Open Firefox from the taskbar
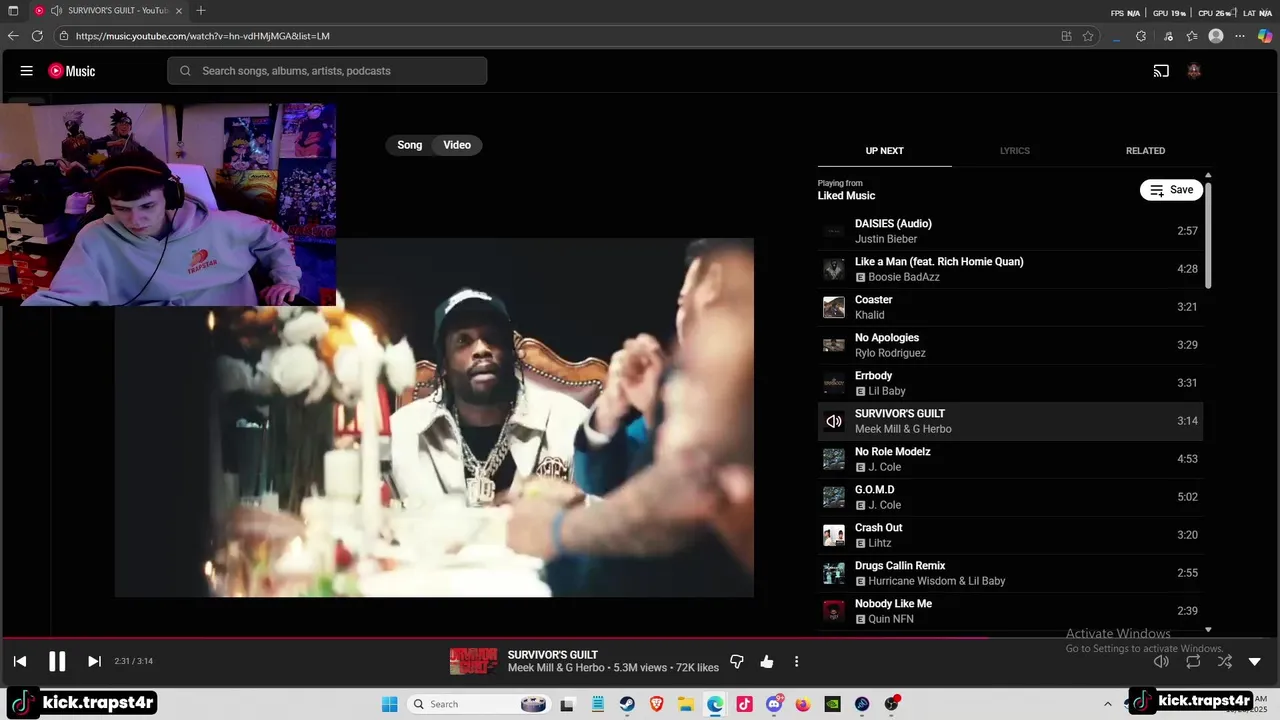1280x720 pixels. pyautogui.click(x=803, y=704)
